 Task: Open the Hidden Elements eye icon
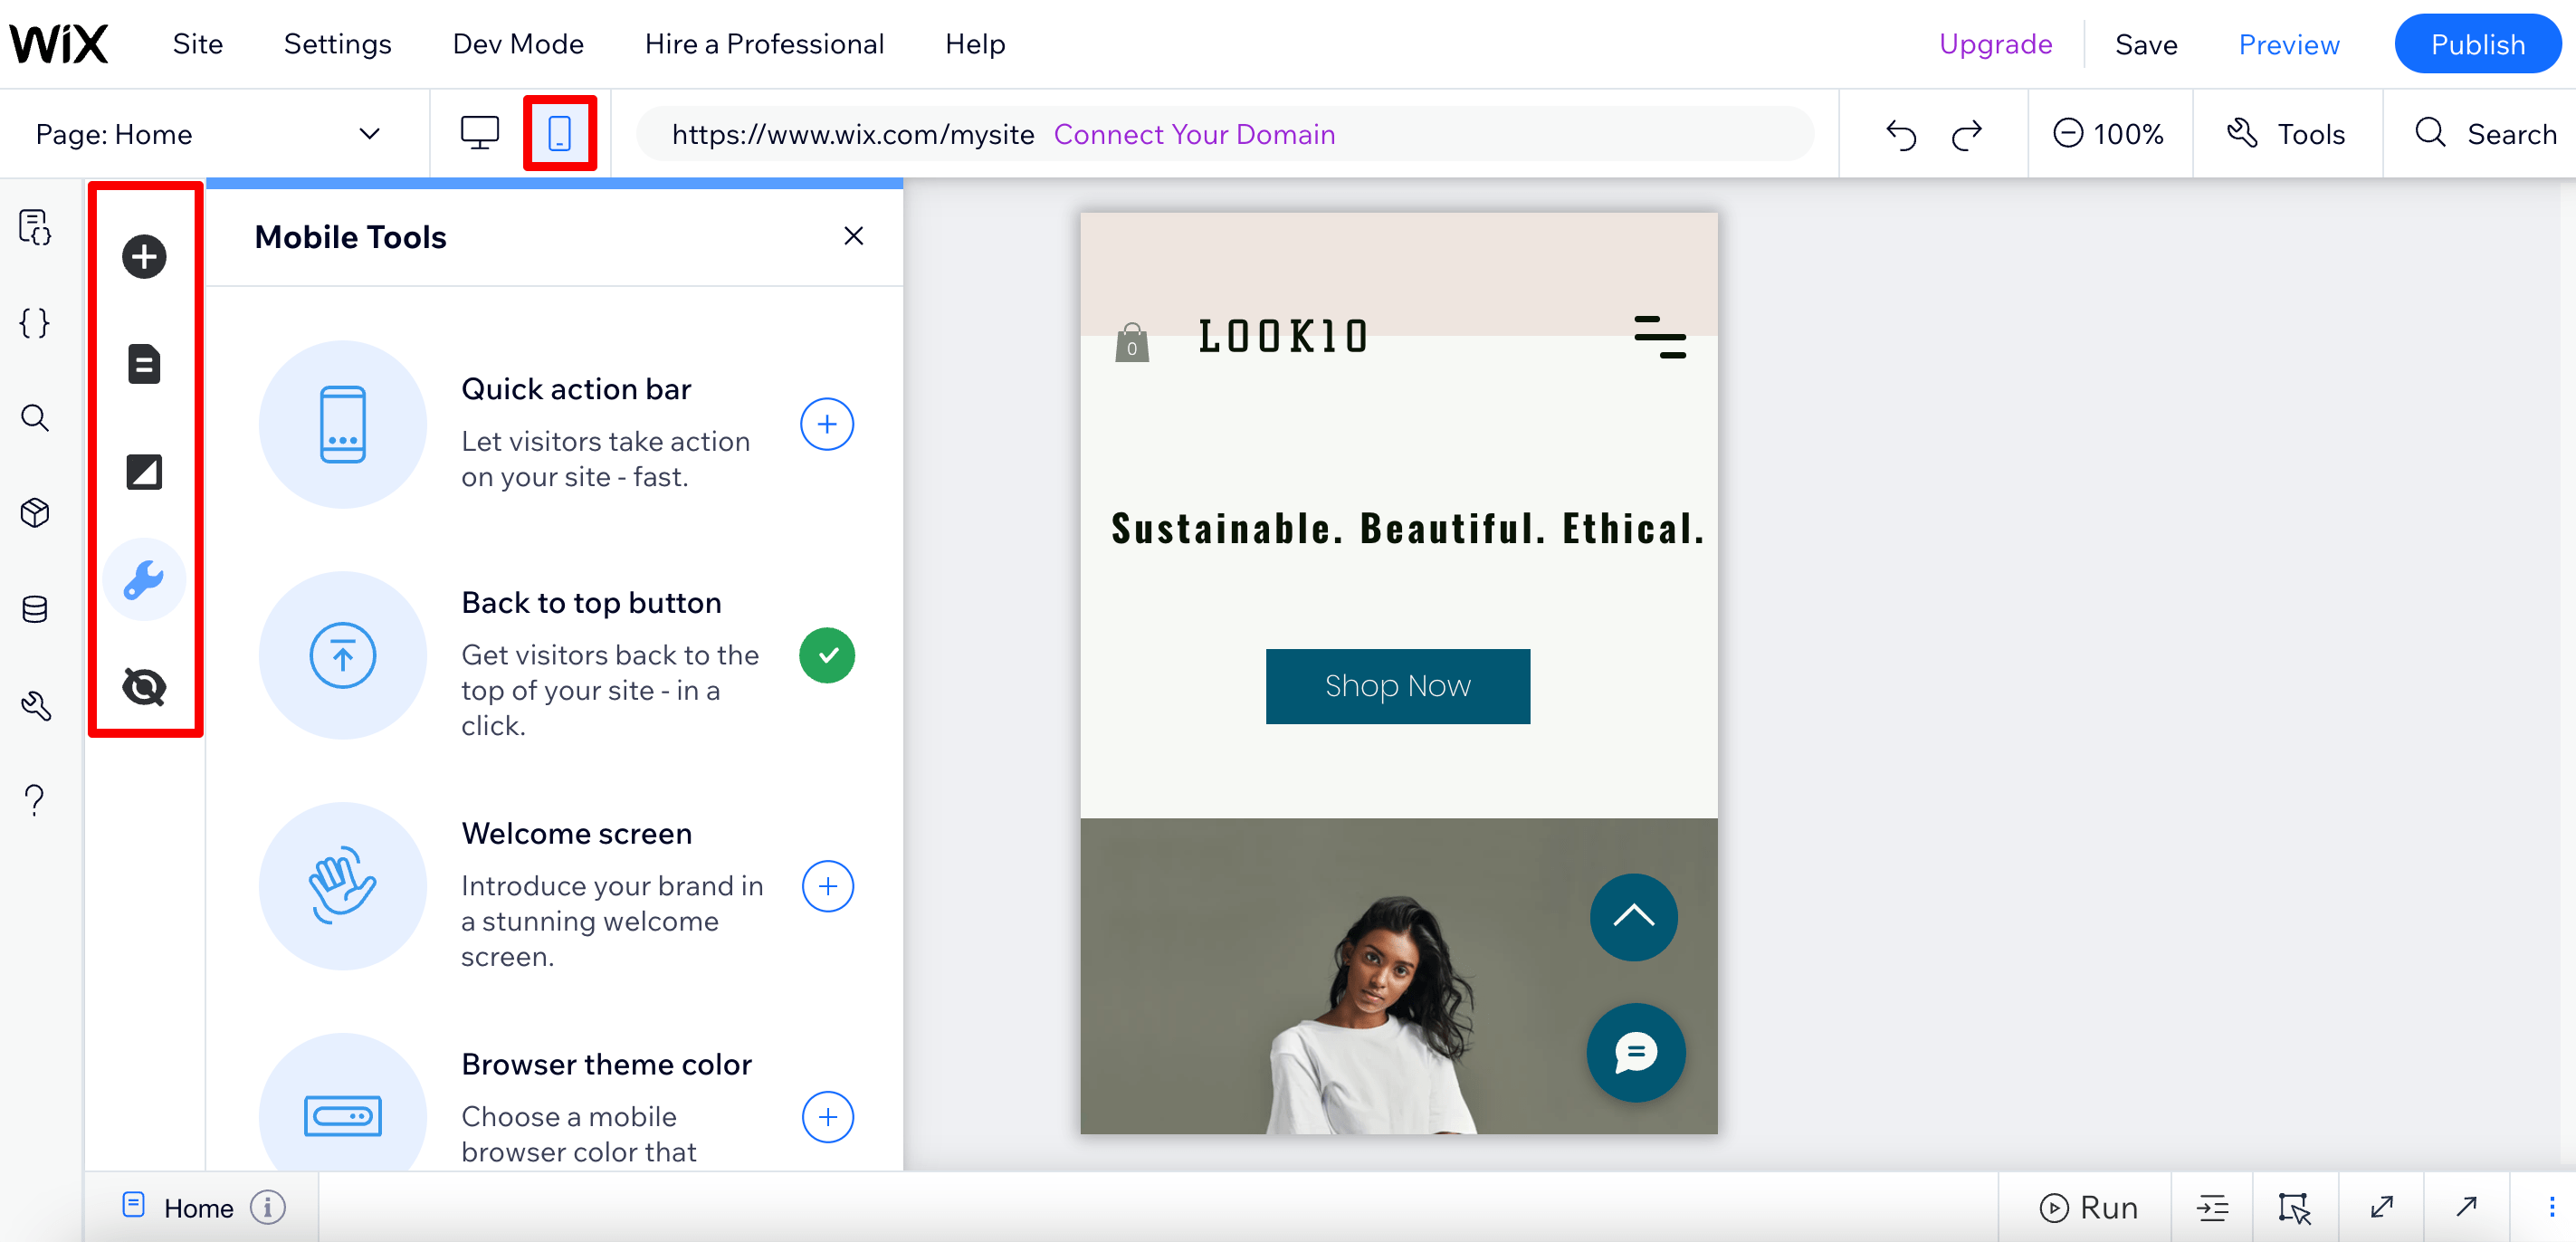[x=144, y=687]
